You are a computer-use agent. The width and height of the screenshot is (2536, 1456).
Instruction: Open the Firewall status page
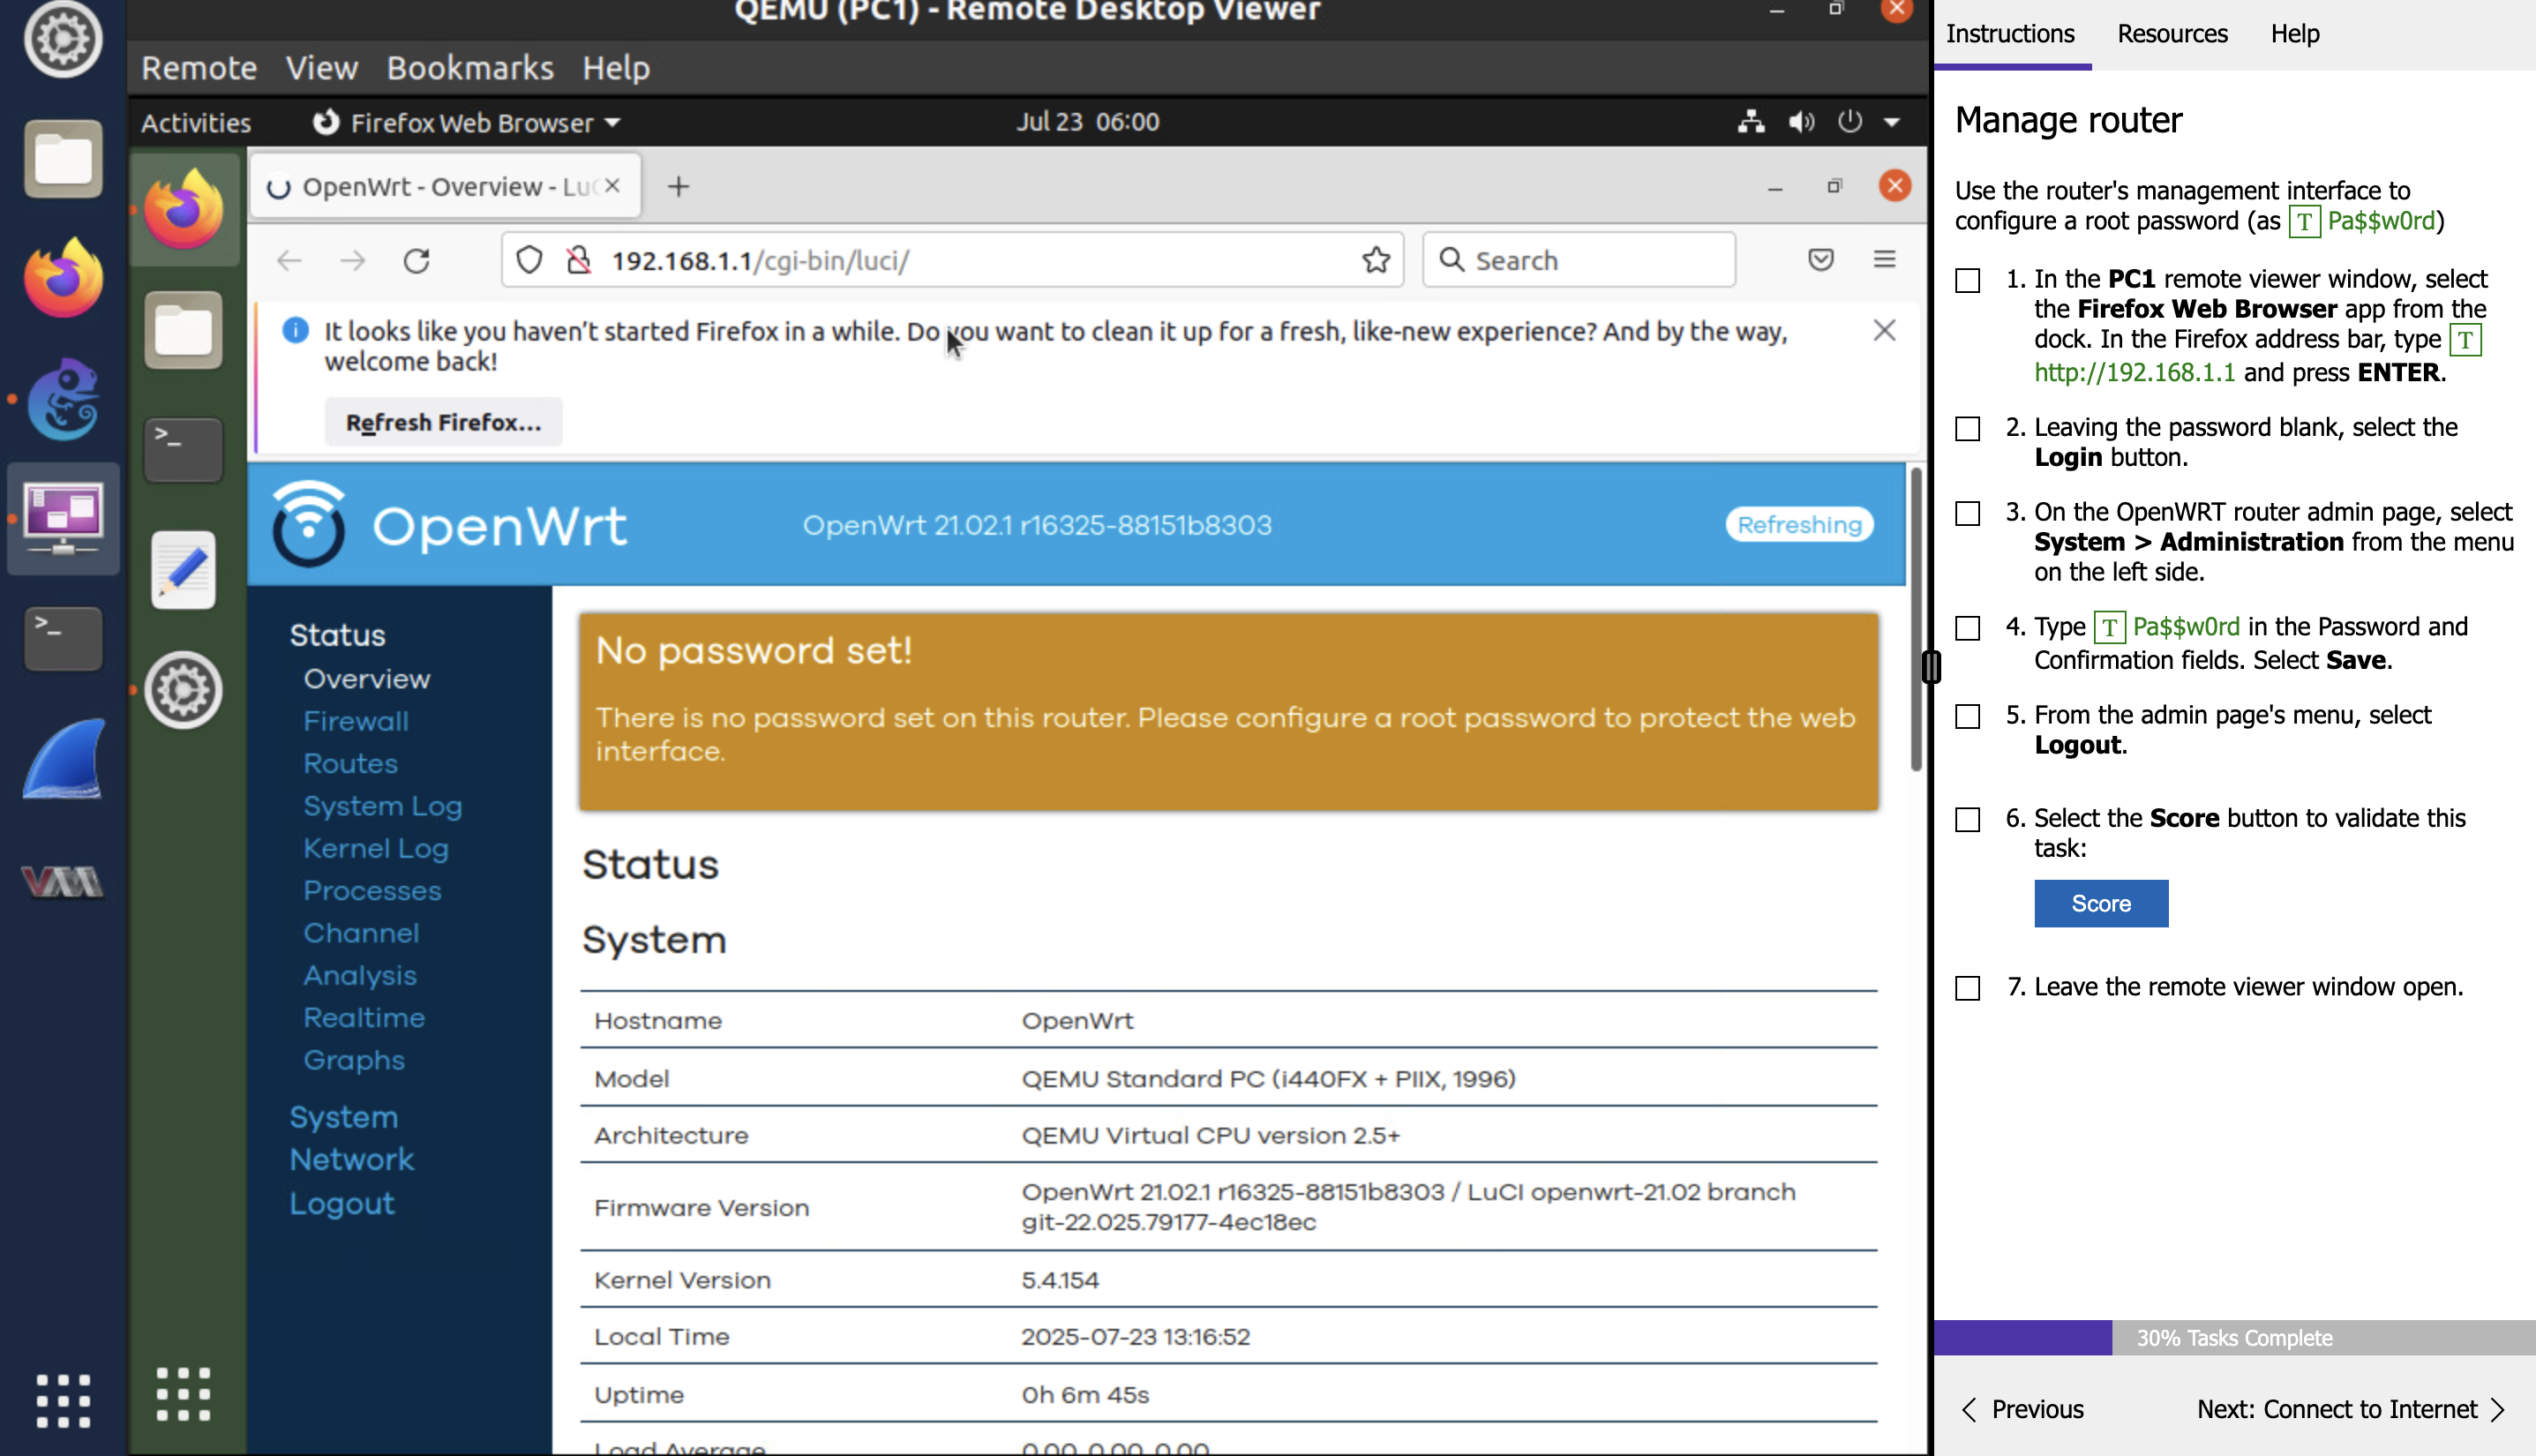[356, 721]
